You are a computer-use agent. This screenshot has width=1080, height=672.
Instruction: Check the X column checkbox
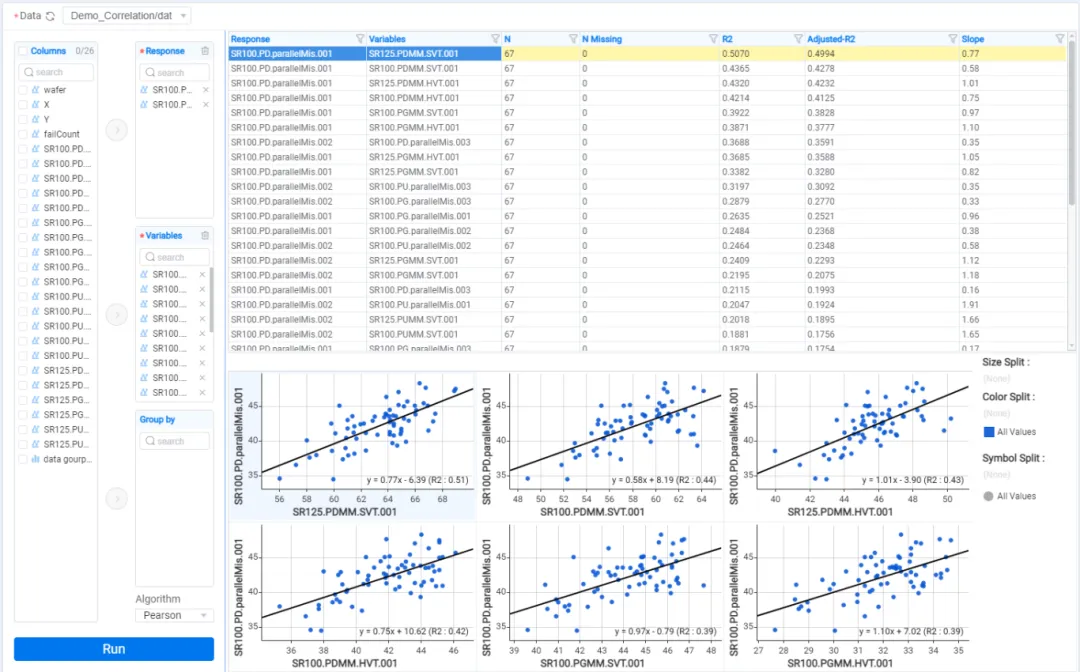click(23, 105)
